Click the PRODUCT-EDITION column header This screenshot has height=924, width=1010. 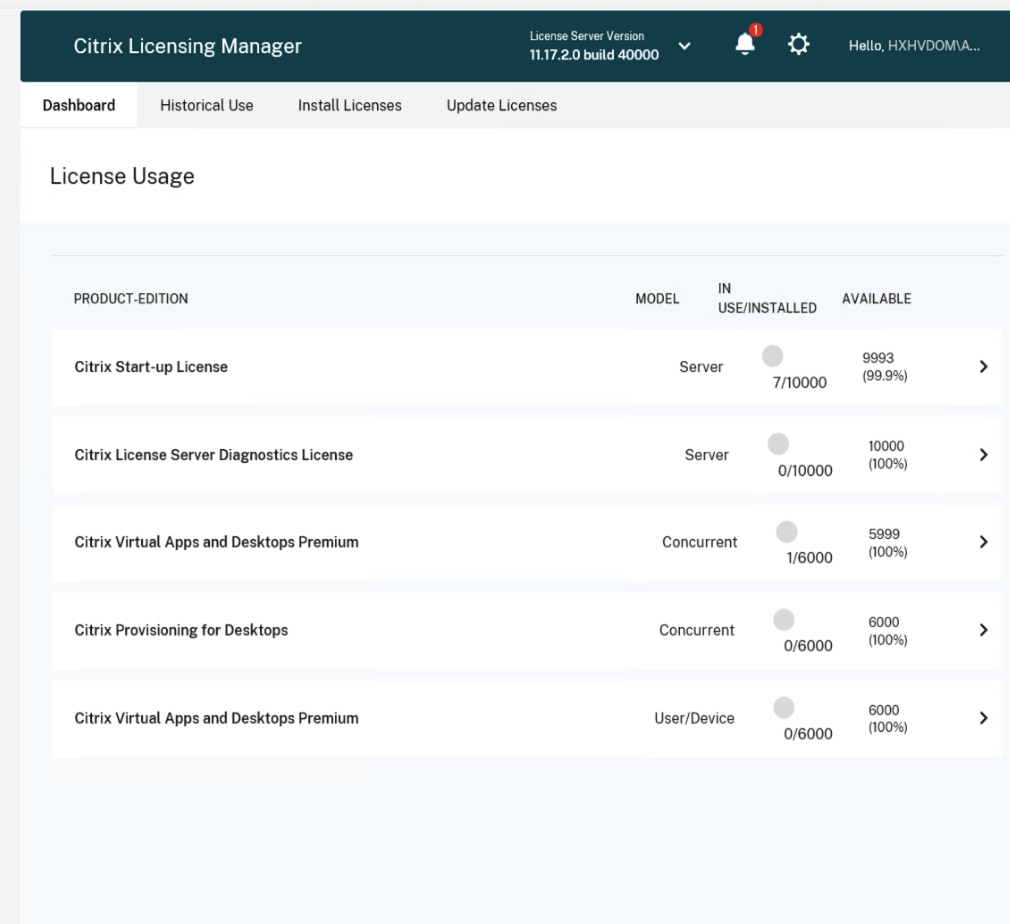[x=131, y=299]
